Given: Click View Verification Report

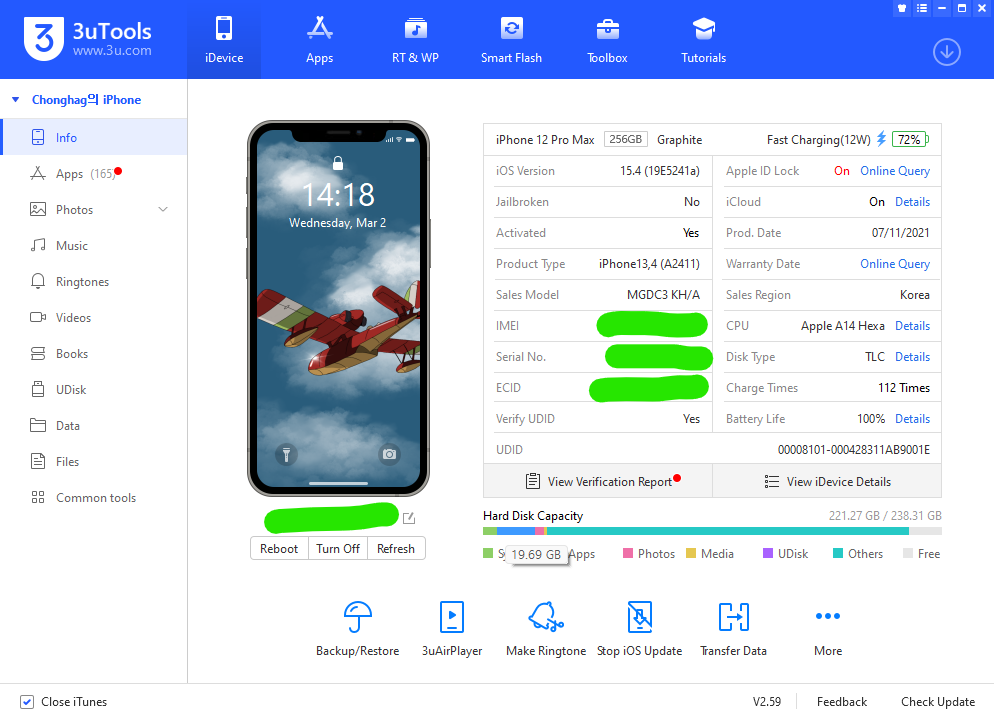Looking at the screenshot, I should (598, 481).
